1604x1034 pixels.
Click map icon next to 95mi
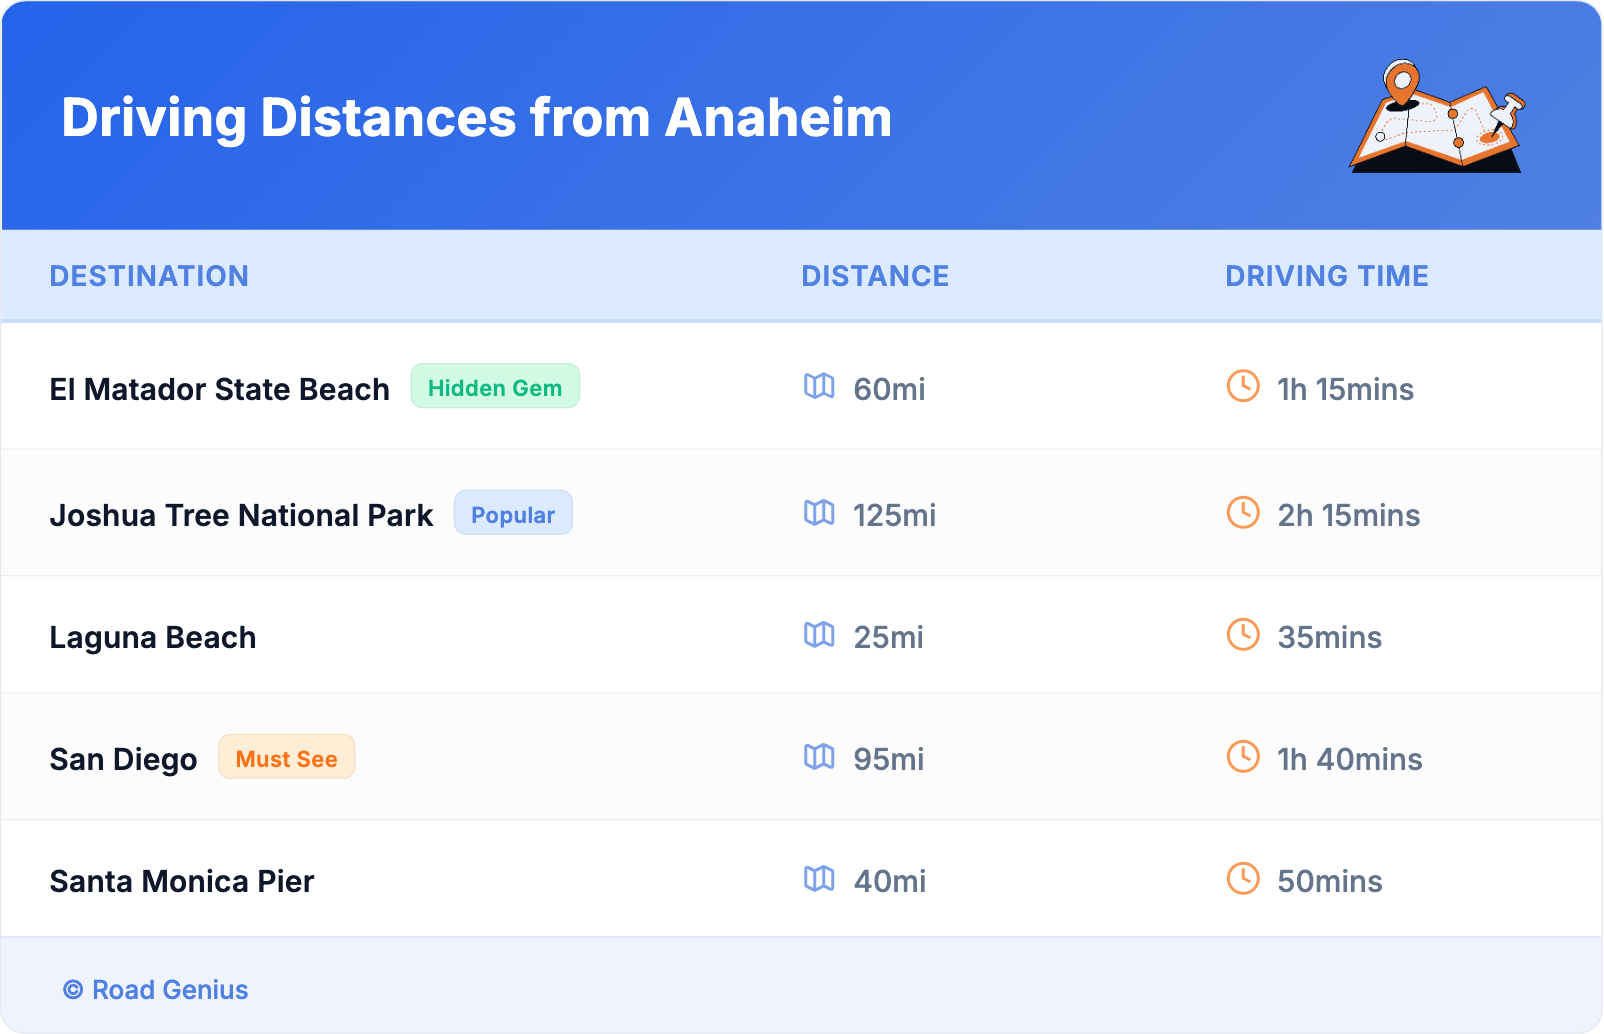coord(819,757)
